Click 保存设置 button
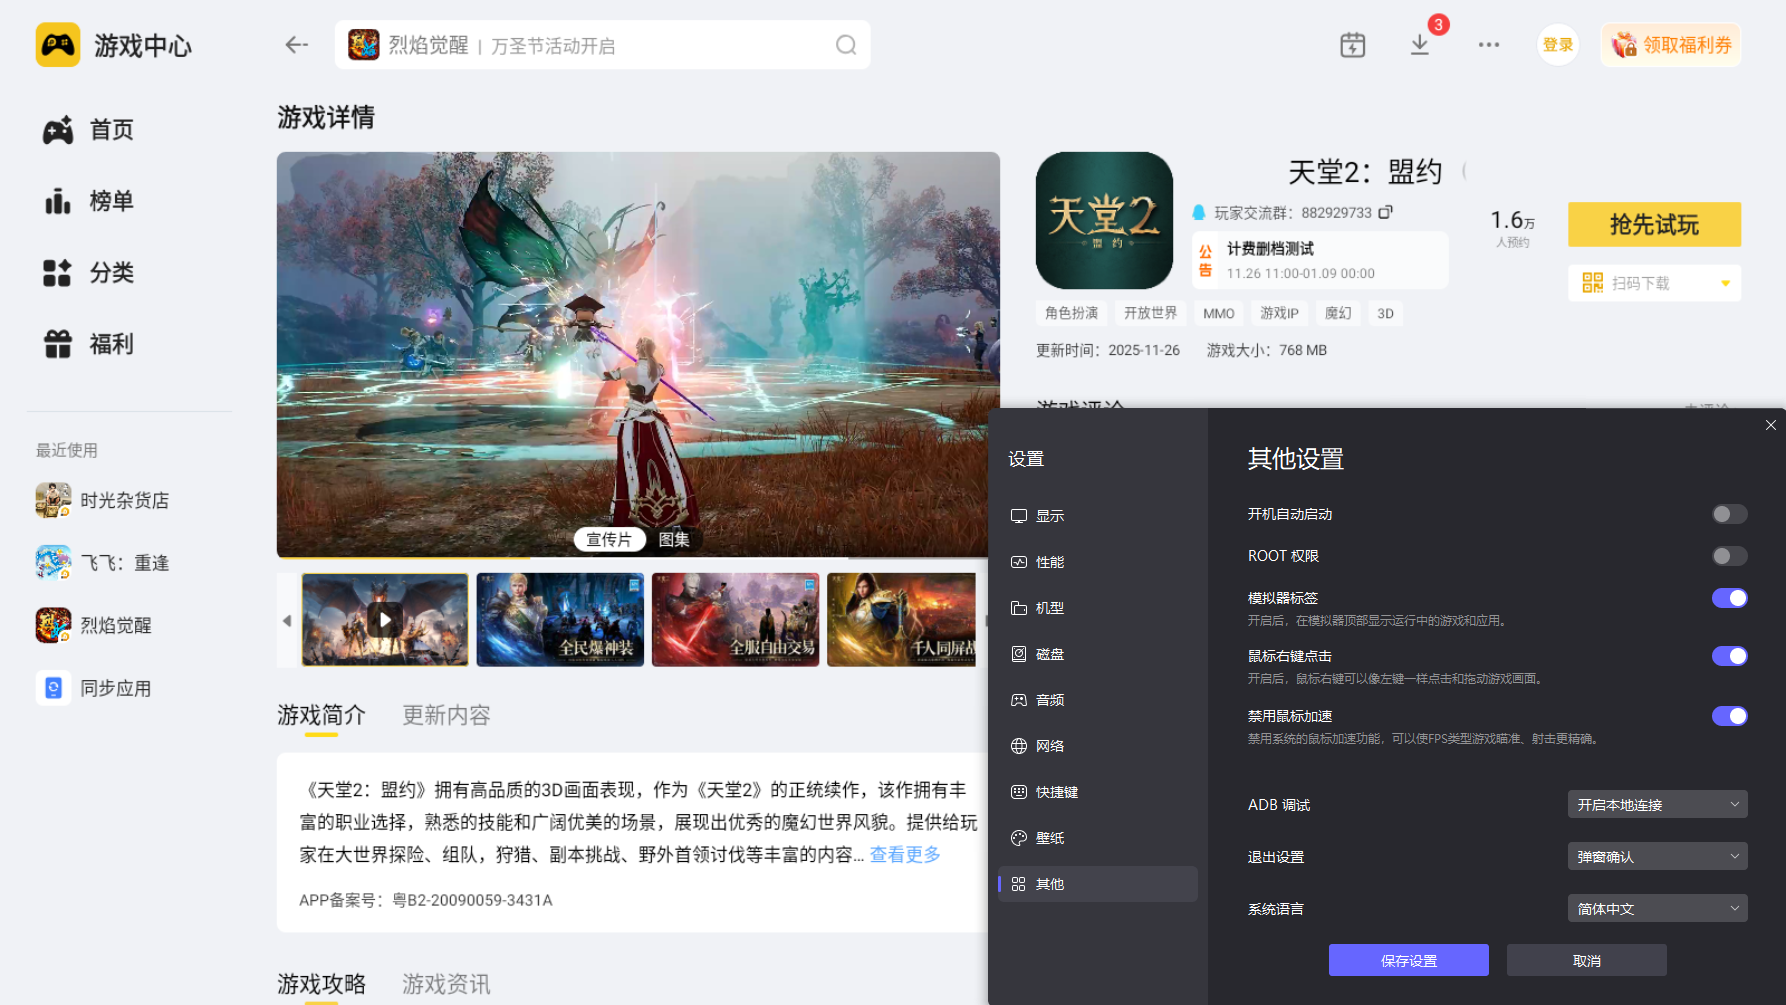Viewport: 1786px width, 1005px height. (x=1408, y=961)
